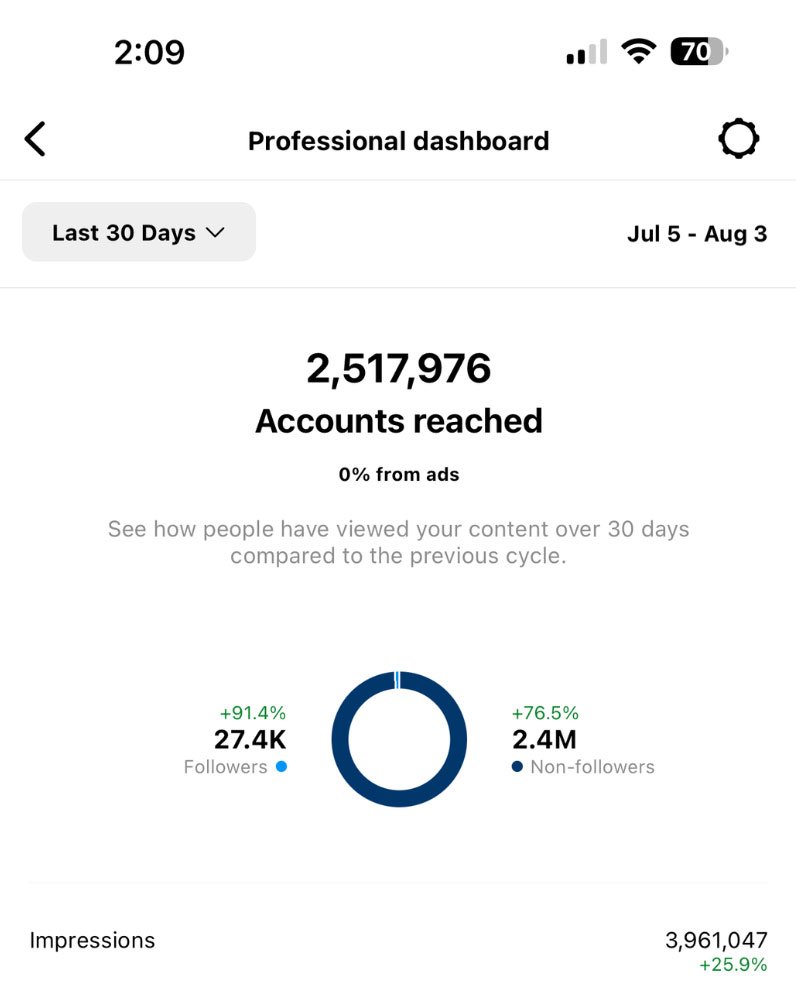The image size is (796, 1001).
Task: Tap the Wi-Fi status icon
Action: coord(637,52)
